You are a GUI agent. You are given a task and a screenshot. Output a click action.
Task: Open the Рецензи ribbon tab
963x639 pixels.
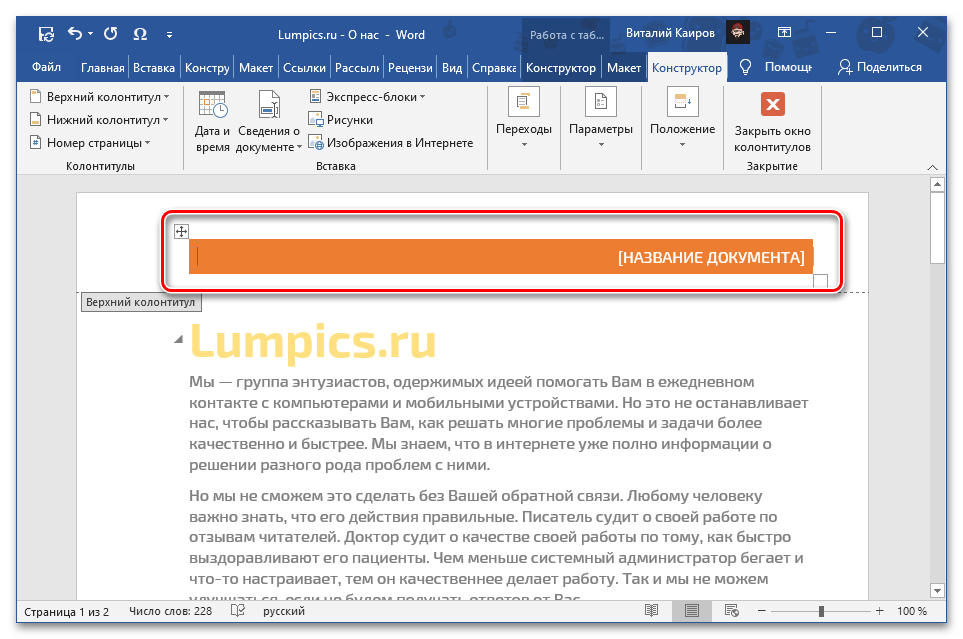coord(410,68)
